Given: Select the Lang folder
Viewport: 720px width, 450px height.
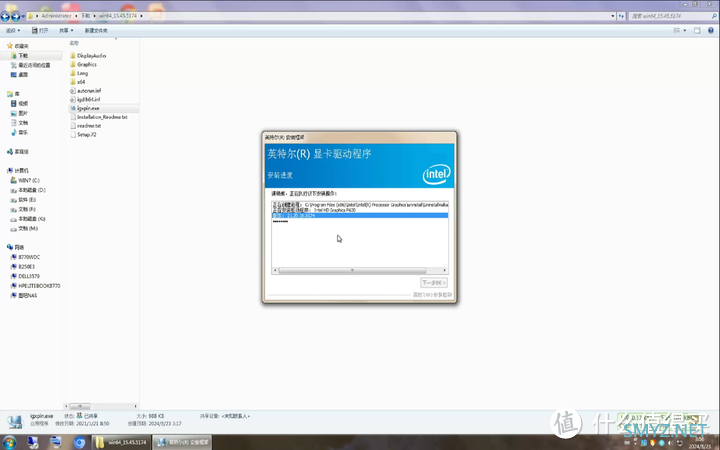Looking at the screenshot, I should pyautogui.click(x=79, y=73).
